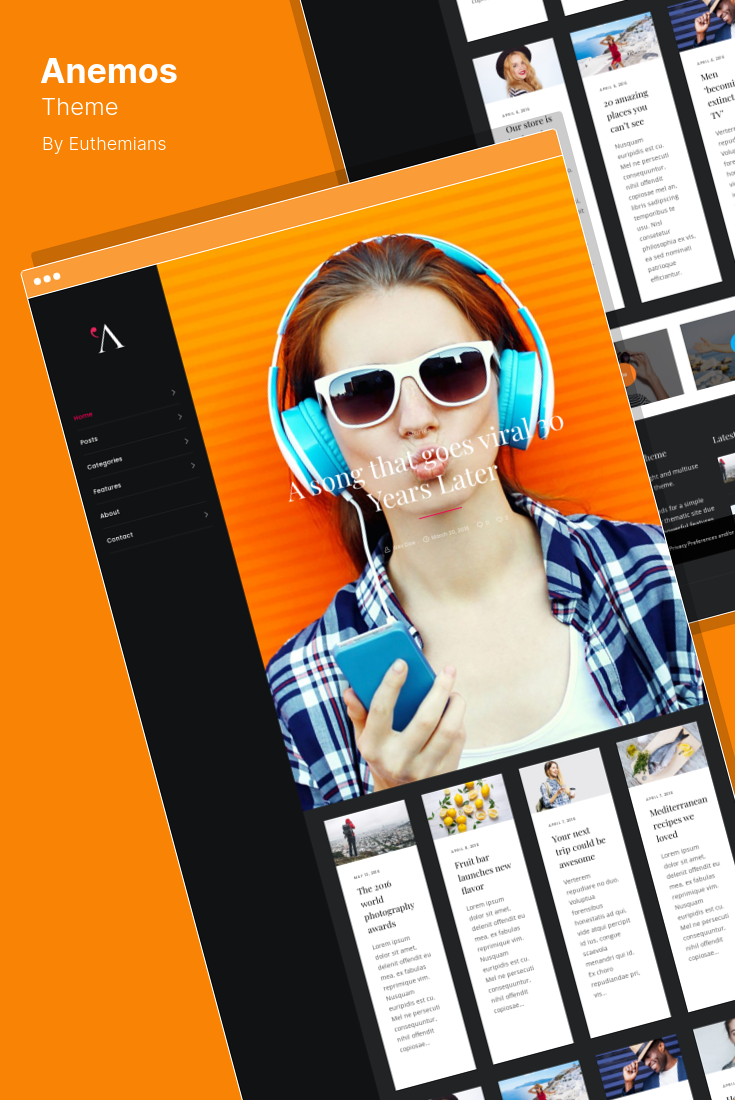This screenshot has height=1100, width=735.
Task: Click 'Verterem' excerpt on Your next trip card
Action: (600, 935)
